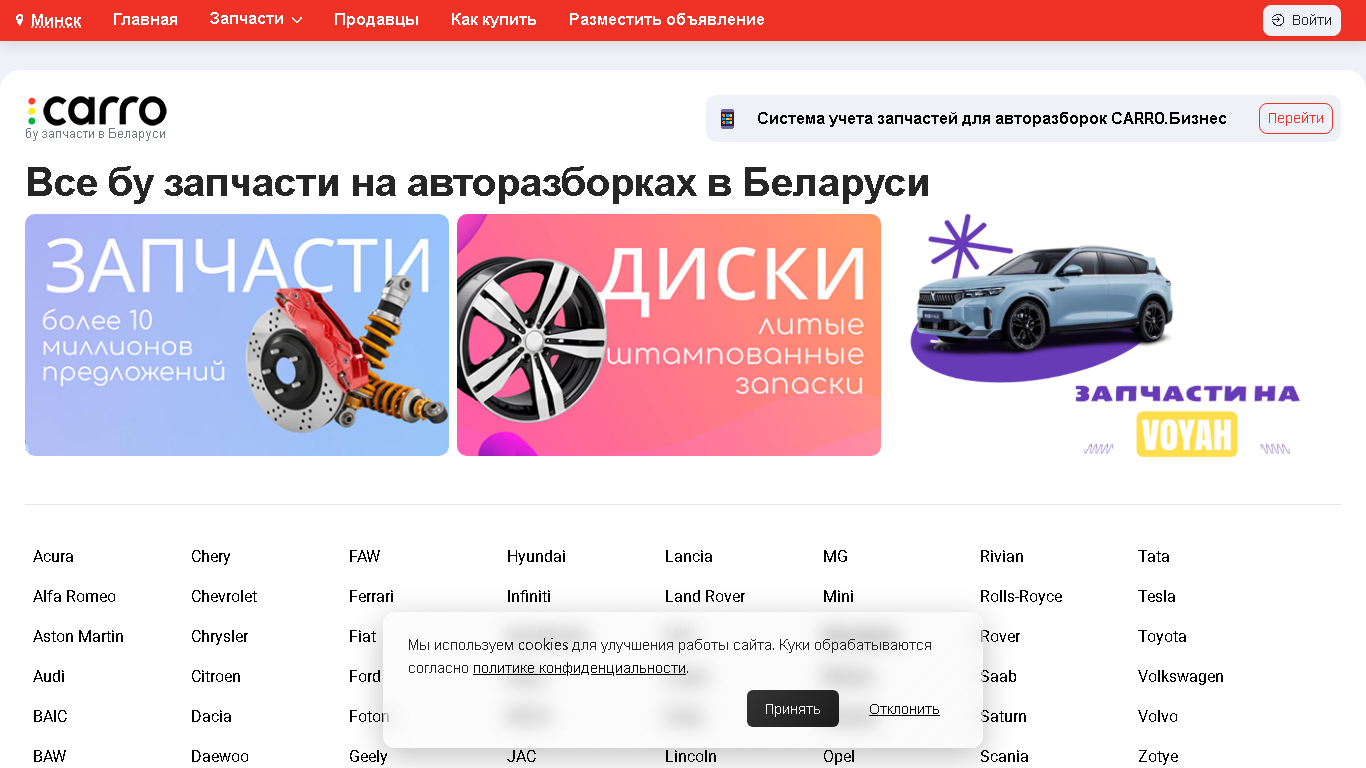Click the location pin icon next to Минск
The image size is (1366, 768).
pos(19,20)
